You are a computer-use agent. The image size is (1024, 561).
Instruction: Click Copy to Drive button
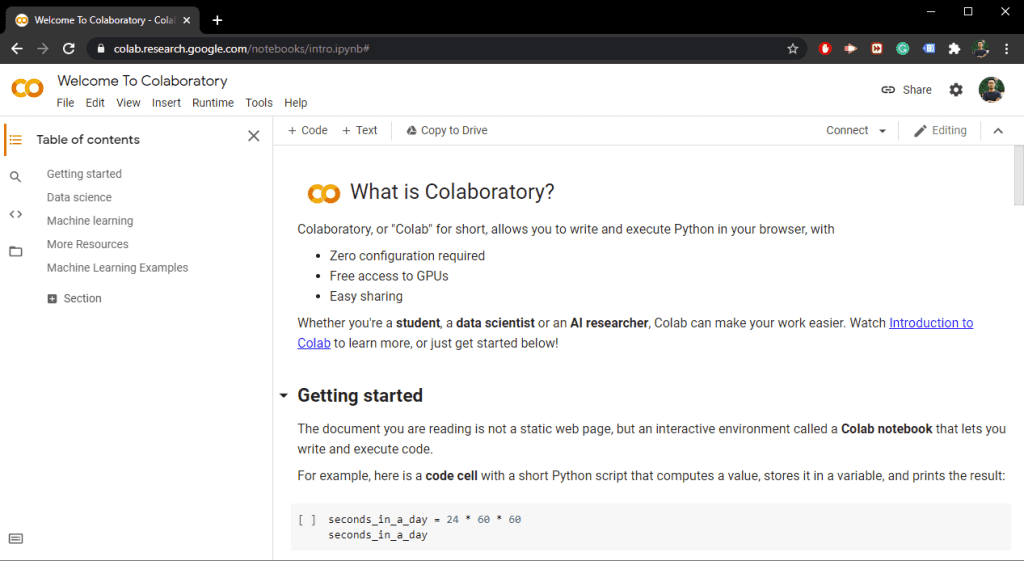pyautogui.click(x=447, y=131)
